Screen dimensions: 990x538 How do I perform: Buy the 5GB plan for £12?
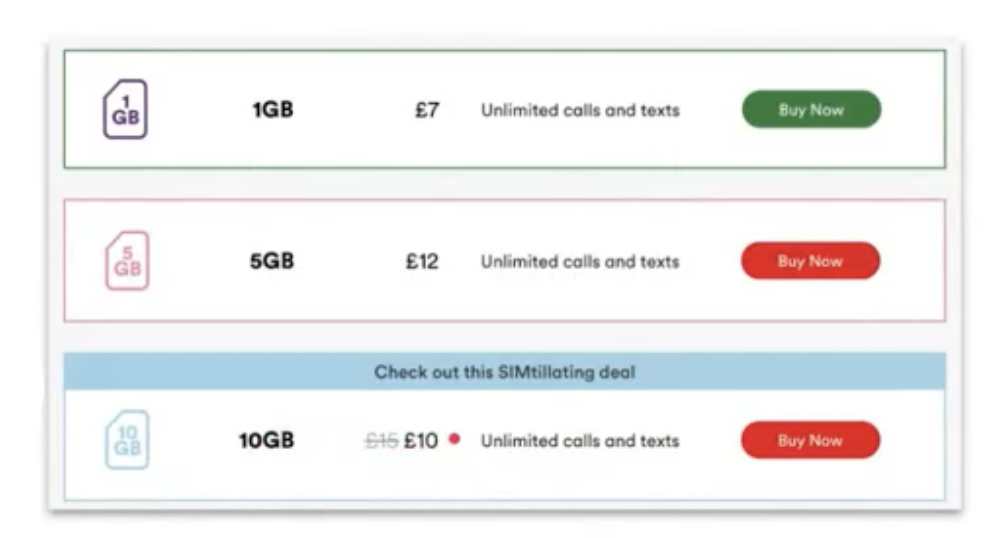(811, 261)
